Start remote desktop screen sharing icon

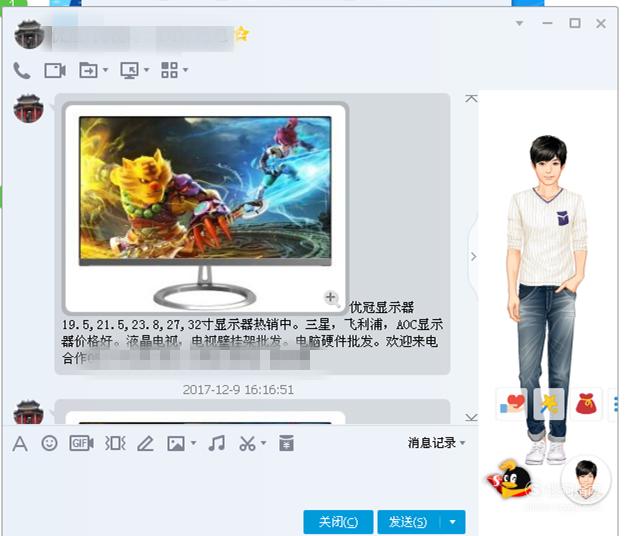(x=130, y=71)
